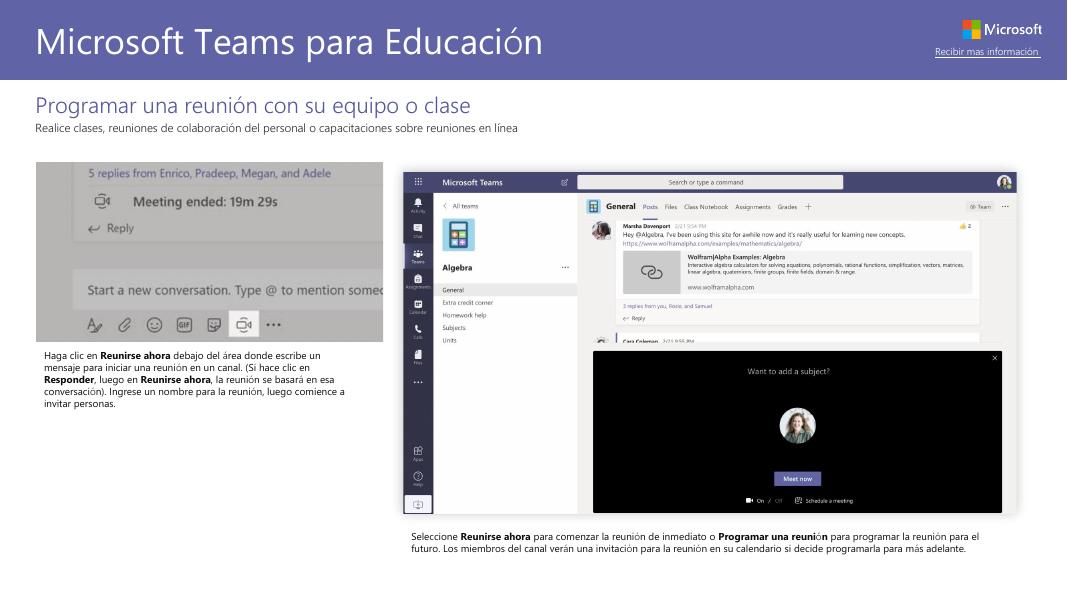
Task: Open Apps store icon in sidebar
Action: click(x=418, y=452)
